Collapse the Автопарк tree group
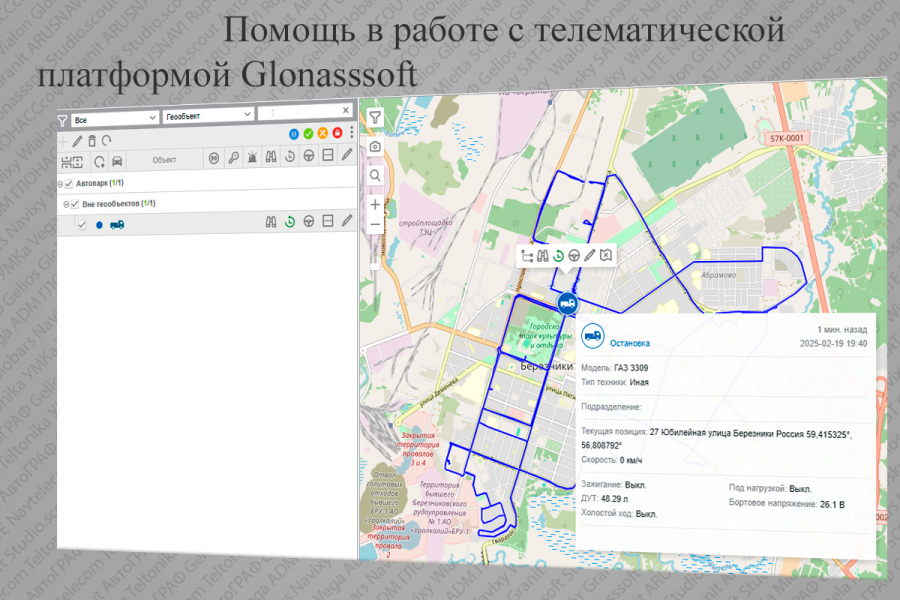Viewport: 900px width, 600px height. pyautogui.click(x=60, y=184)
